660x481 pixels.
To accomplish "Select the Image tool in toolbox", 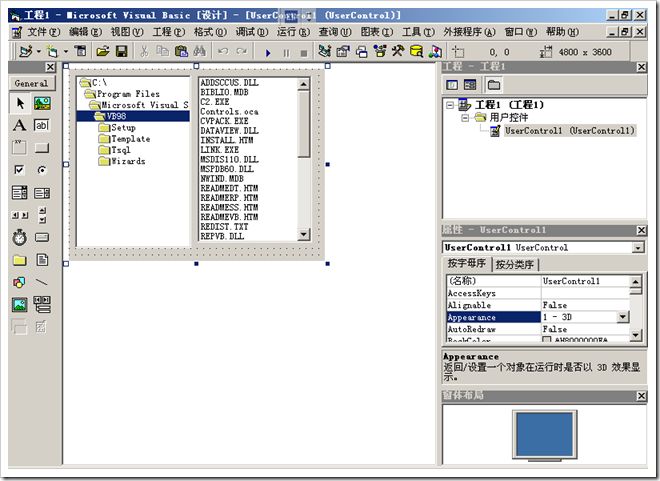I will click(x=19, y=305).
